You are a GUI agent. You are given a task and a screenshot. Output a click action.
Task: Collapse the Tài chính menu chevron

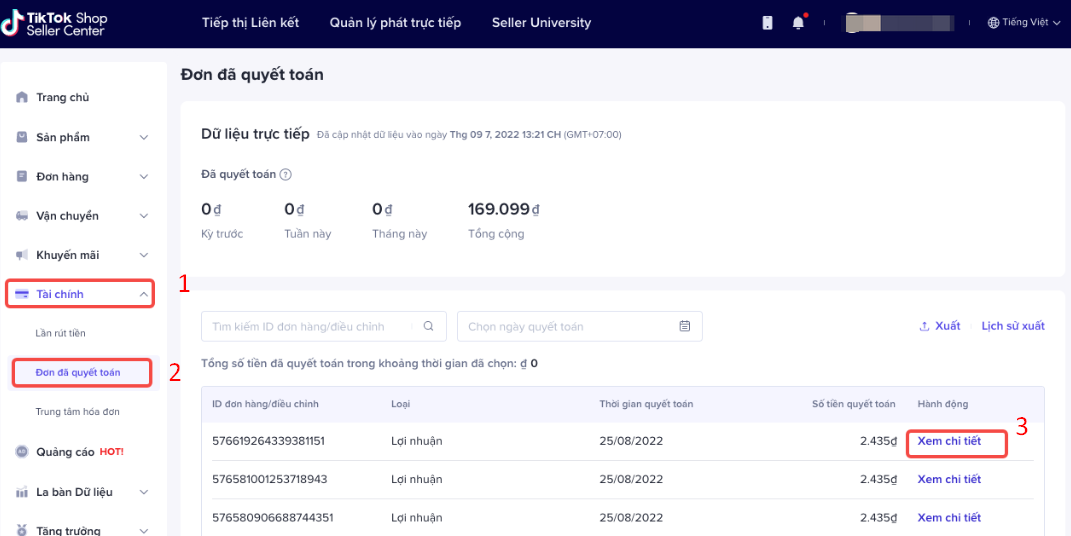point(143,294)
